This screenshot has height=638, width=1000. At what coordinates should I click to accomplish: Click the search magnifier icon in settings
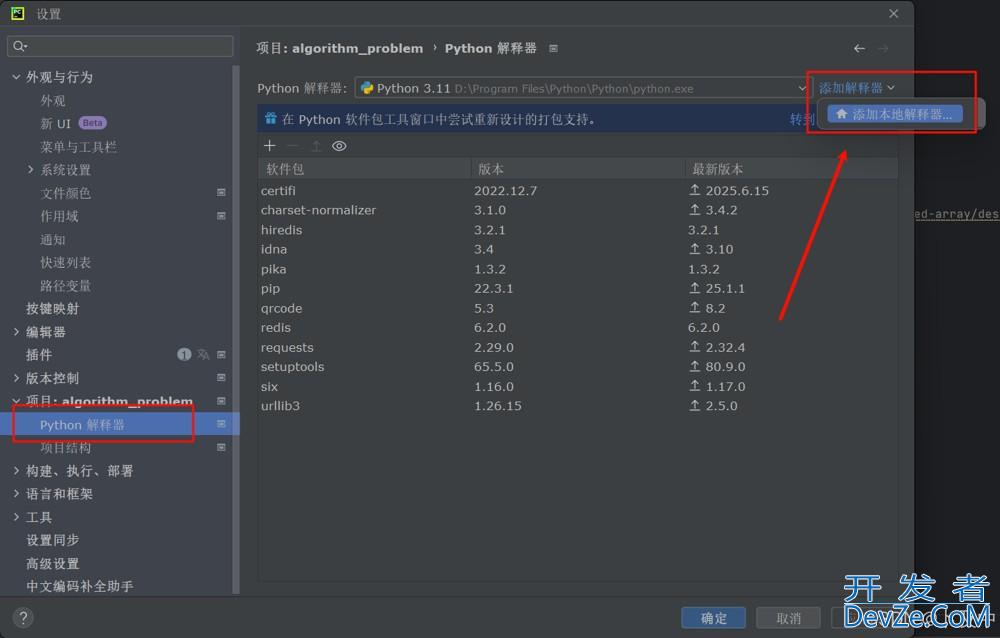pyautogui.click(x=20, y=46)
